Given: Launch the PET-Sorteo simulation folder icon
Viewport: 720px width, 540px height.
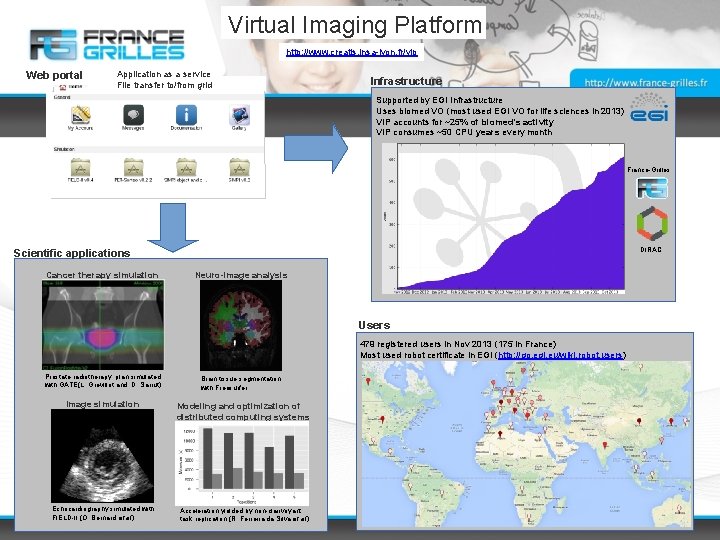Looking at the screenshot, I should [x=133, y=167].
